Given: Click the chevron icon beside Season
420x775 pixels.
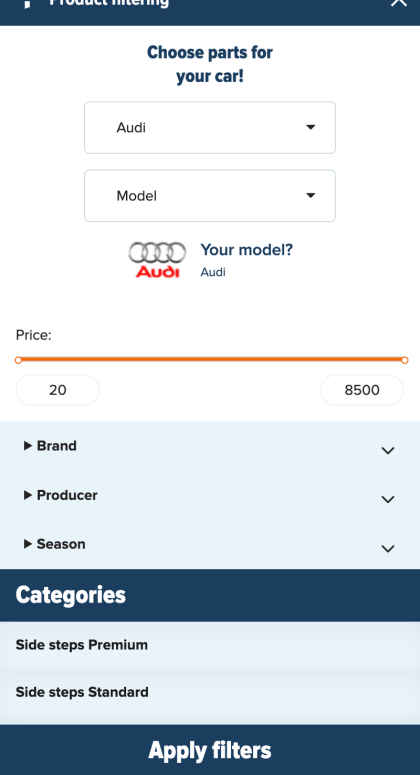Looking at the screenshot, I should (x=388, y=549).
